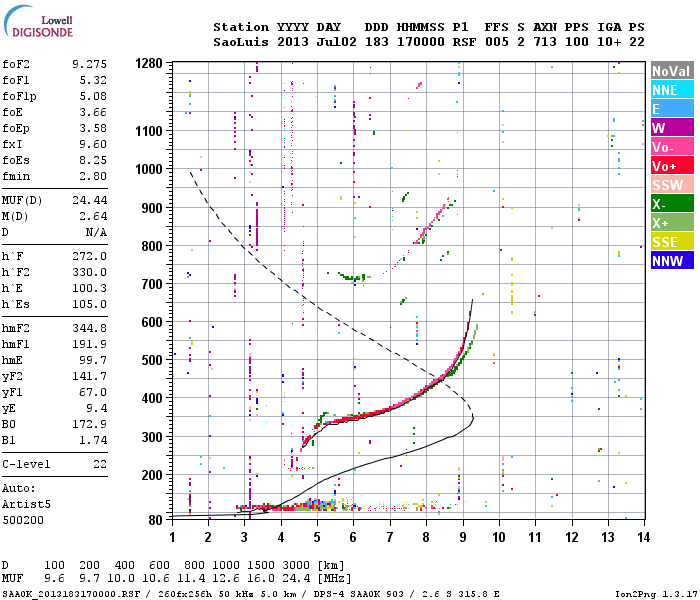The image size is (700, 600).
Task: Click the MUF(D) value 24.44
Action: [x=89, y=200]
